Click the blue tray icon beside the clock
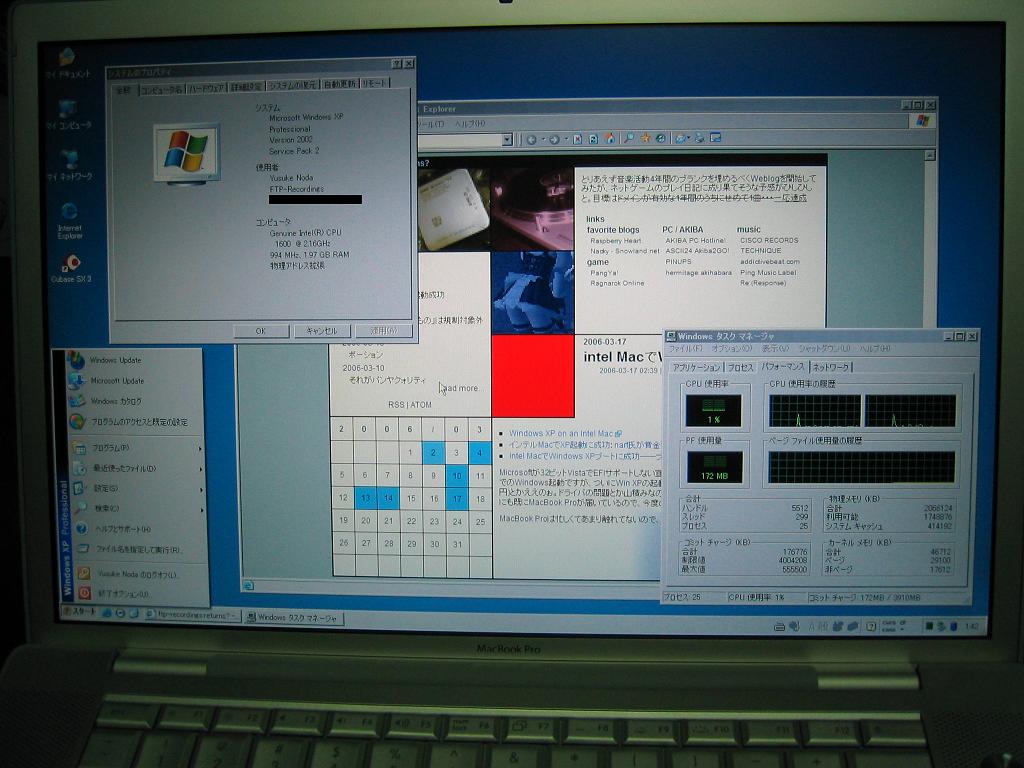This screenshot has width=1024, height=768. tap(953, 626)
